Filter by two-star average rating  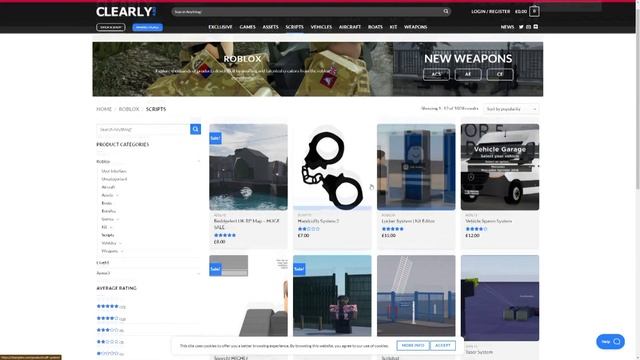[107, 342]
